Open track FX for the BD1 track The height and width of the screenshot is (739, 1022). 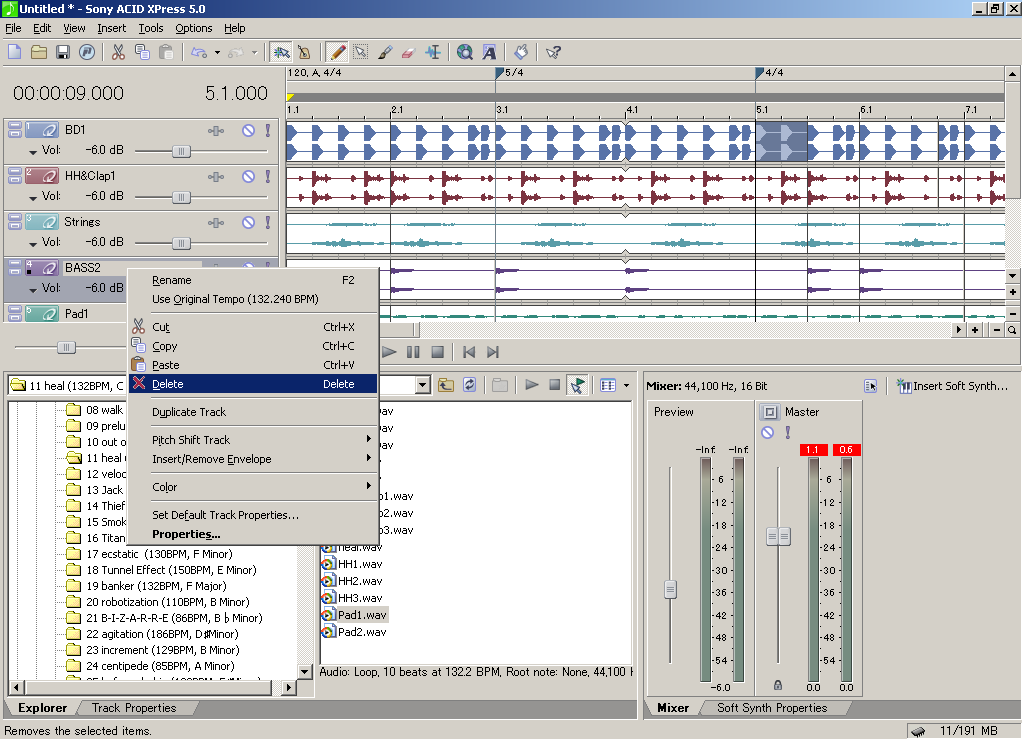point(216,131)
